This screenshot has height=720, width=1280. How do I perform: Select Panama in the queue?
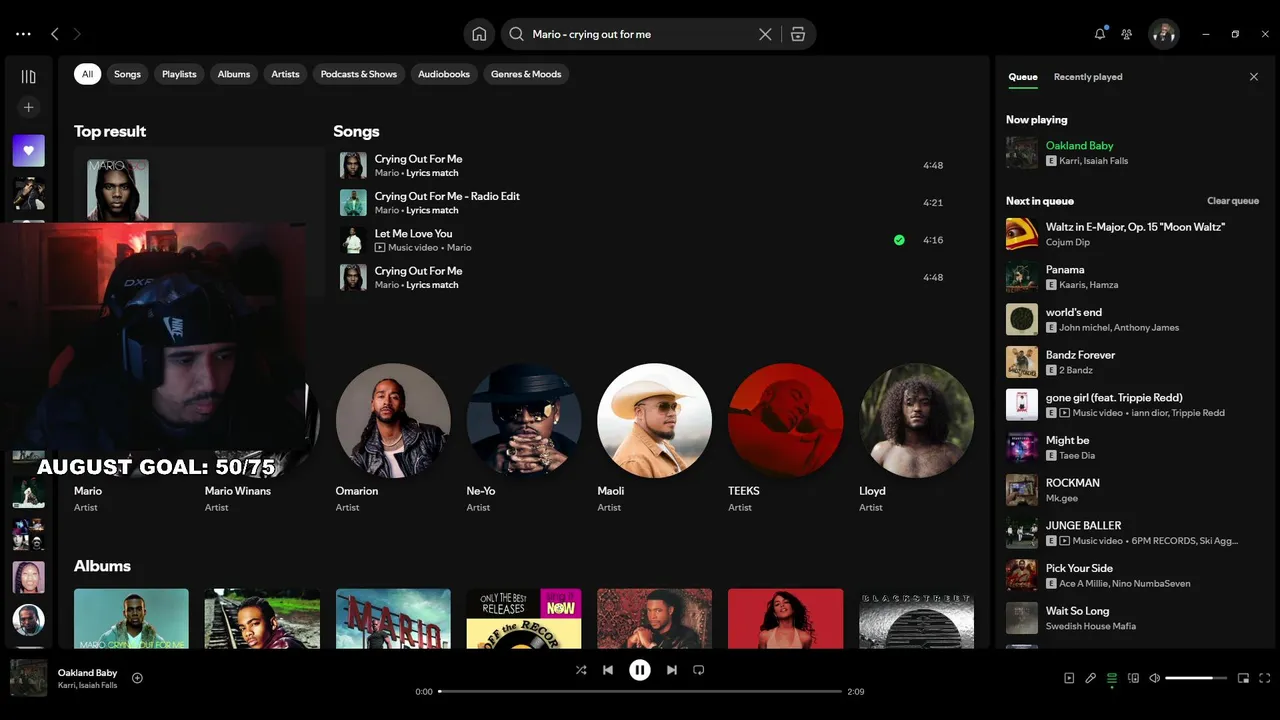pyautogui.click(x=1133, y=277)
